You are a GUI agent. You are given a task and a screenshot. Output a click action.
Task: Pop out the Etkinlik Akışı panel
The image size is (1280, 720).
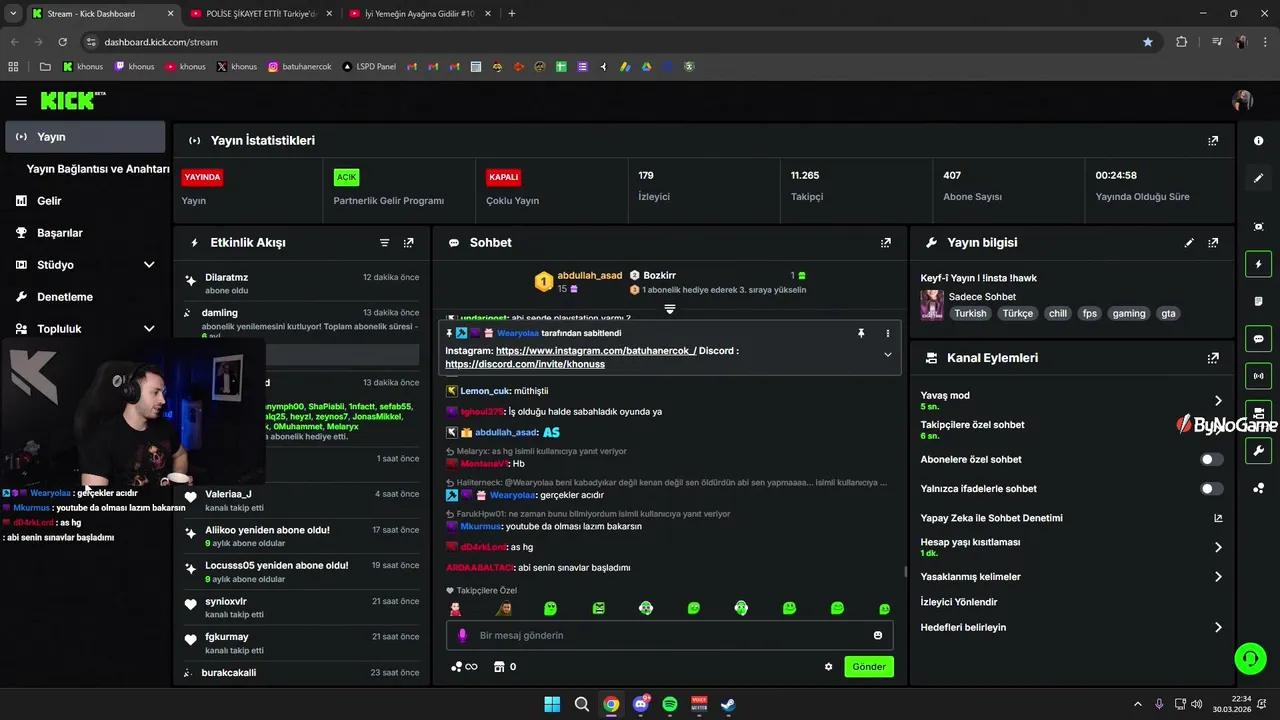coord(408,243)
